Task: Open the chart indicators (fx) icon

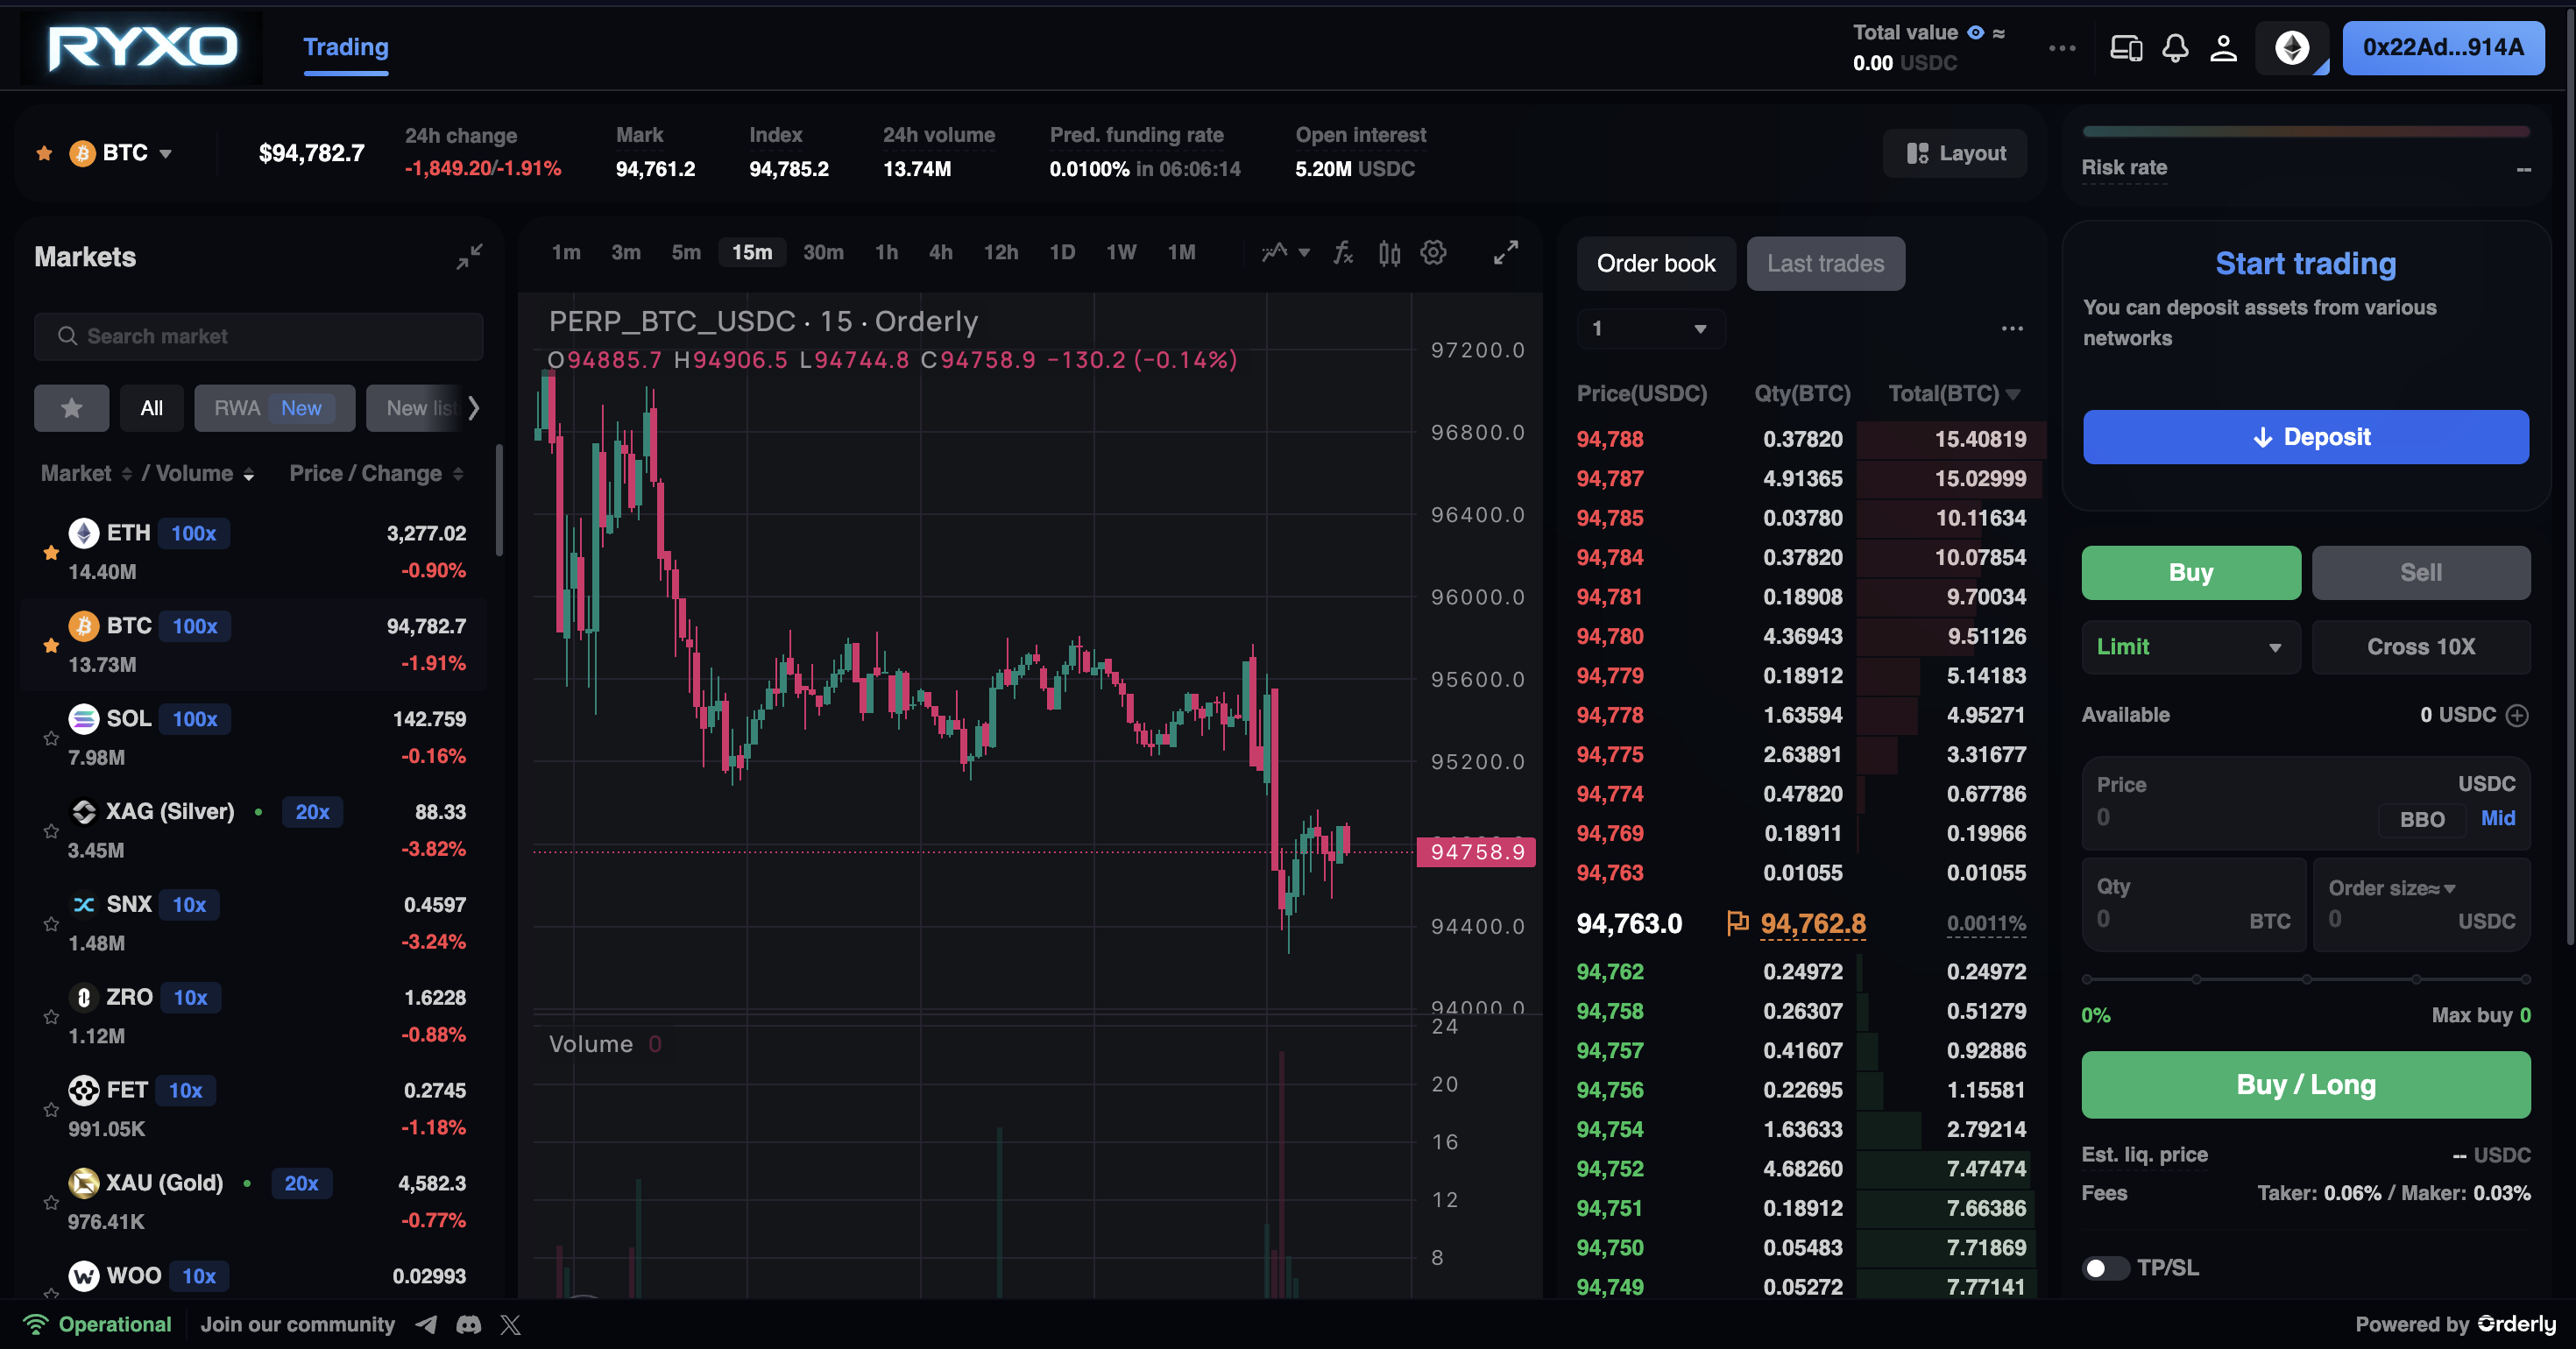Action: pos(1343,252)
